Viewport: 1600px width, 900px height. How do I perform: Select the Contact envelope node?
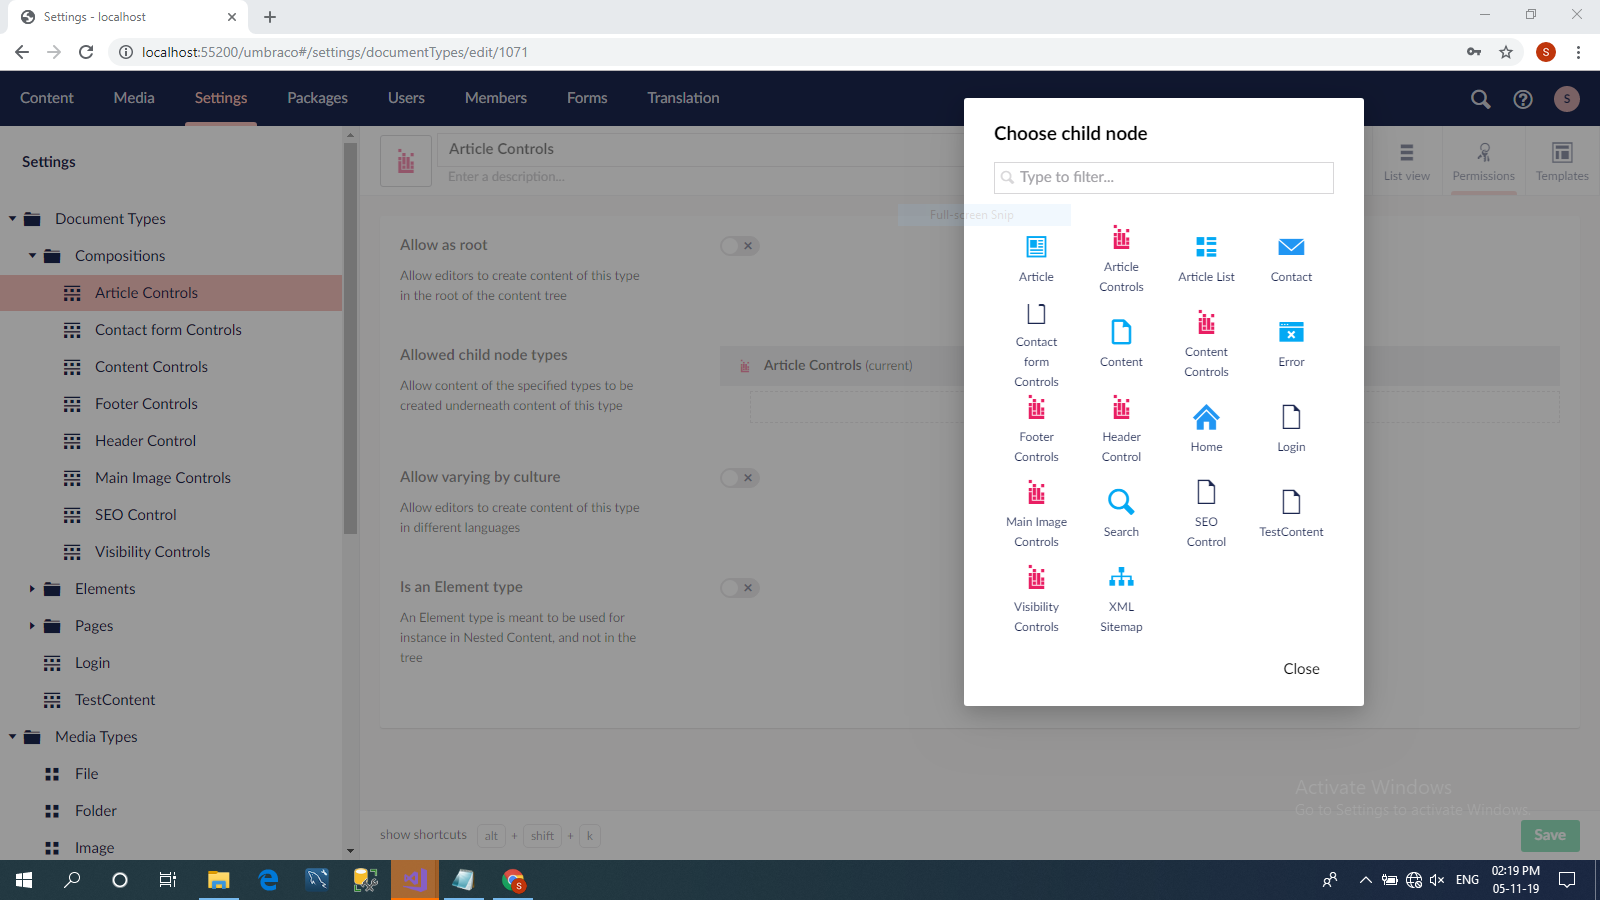tap(1291, 257)
